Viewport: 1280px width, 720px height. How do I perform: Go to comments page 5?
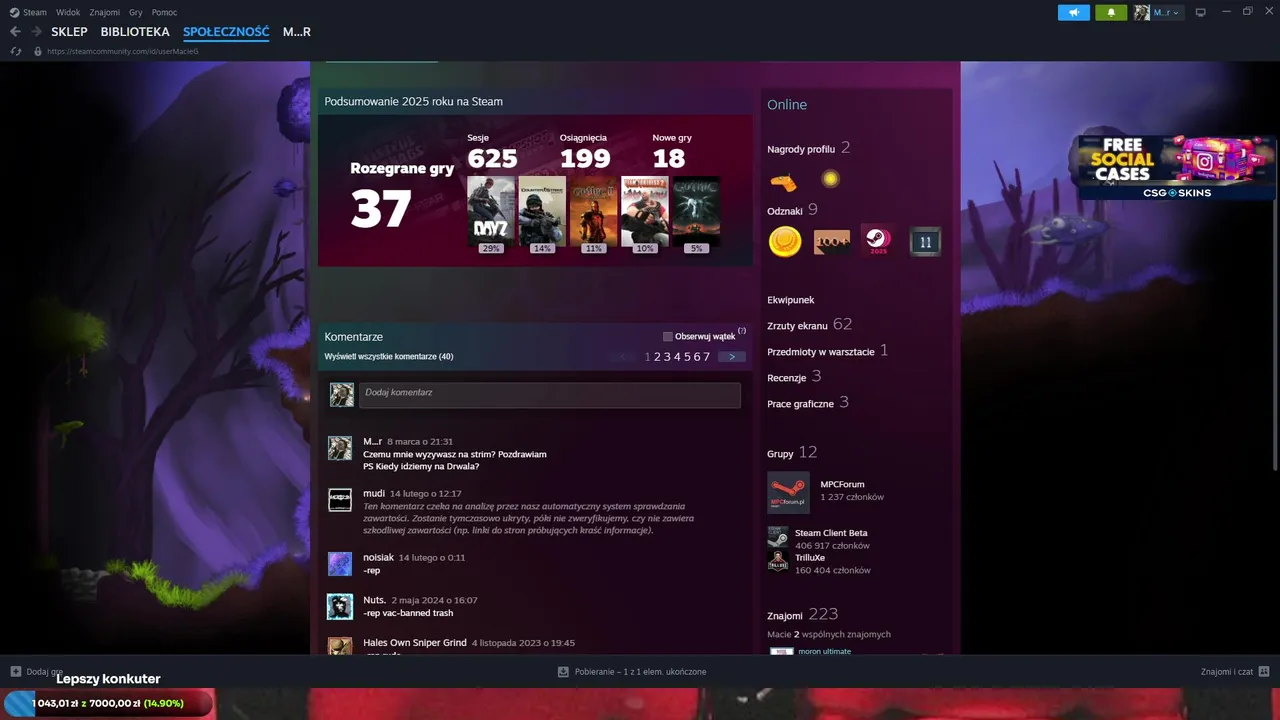tap(688, 357)
